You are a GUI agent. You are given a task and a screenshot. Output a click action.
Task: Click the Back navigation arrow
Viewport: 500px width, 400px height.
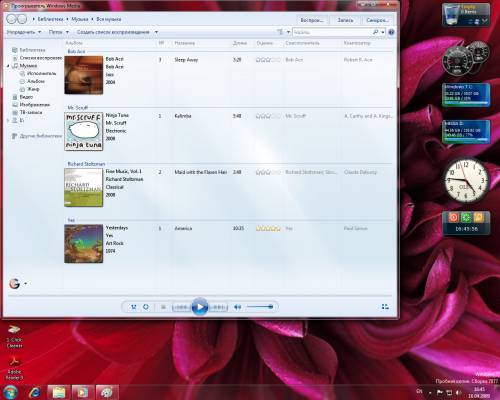11,19
